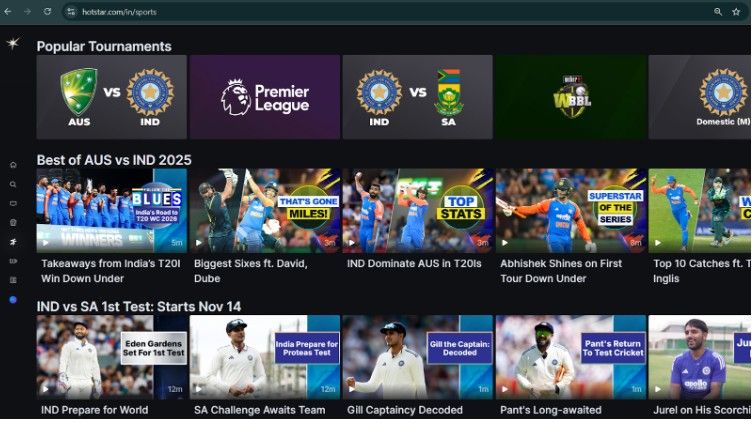
Task: Open the Movies sidebar icon
Action: click(13, 223)
